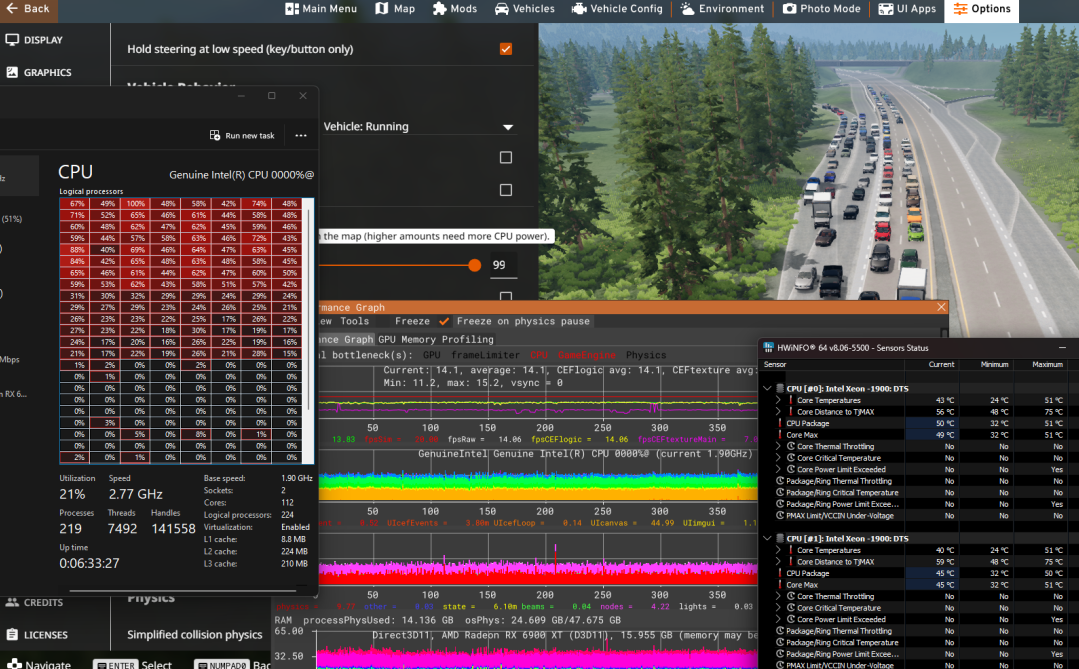Click the chip icon beside CPU [#1] in HWiNFO
Viewport: 1079px width, 669px height.
click(x=780, y=538)
